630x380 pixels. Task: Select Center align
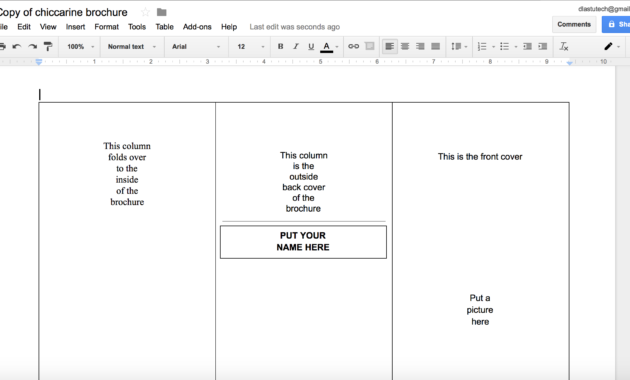pos(405,47)
